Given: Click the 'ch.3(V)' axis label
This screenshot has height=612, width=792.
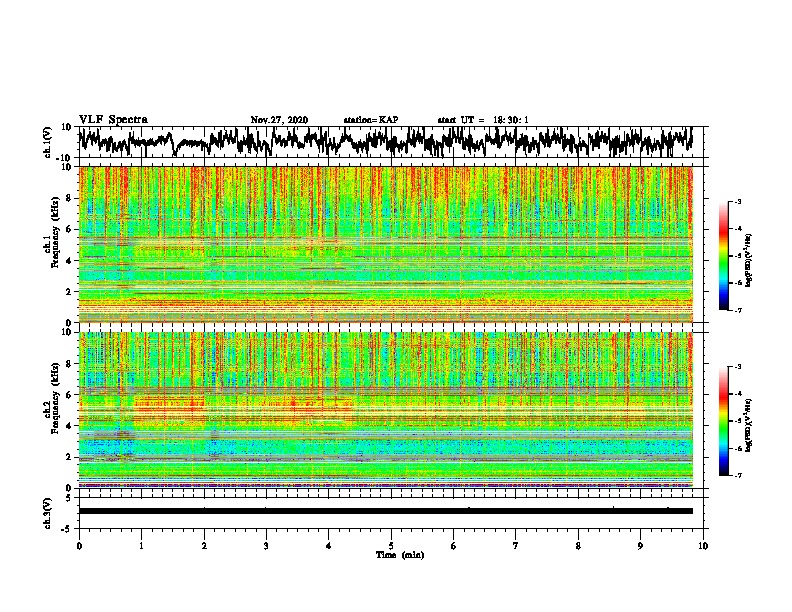Looking at the screenshot, I should pos(48,514).
